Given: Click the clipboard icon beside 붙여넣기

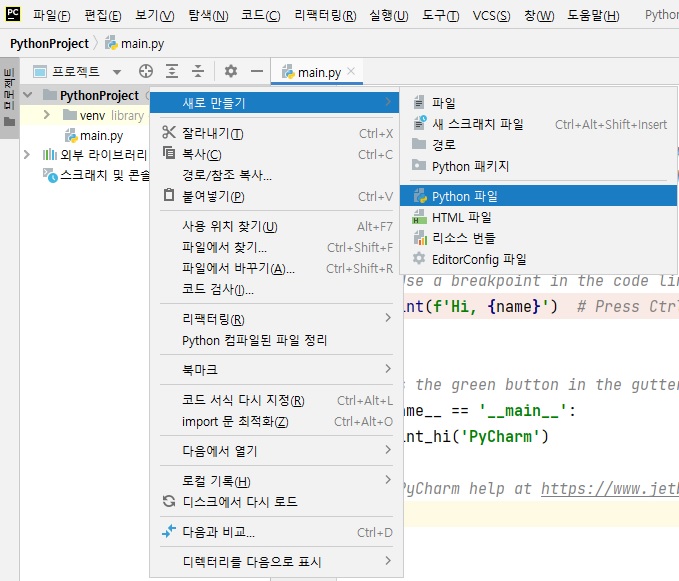Looking at the screenshot, I should [169, 195].
